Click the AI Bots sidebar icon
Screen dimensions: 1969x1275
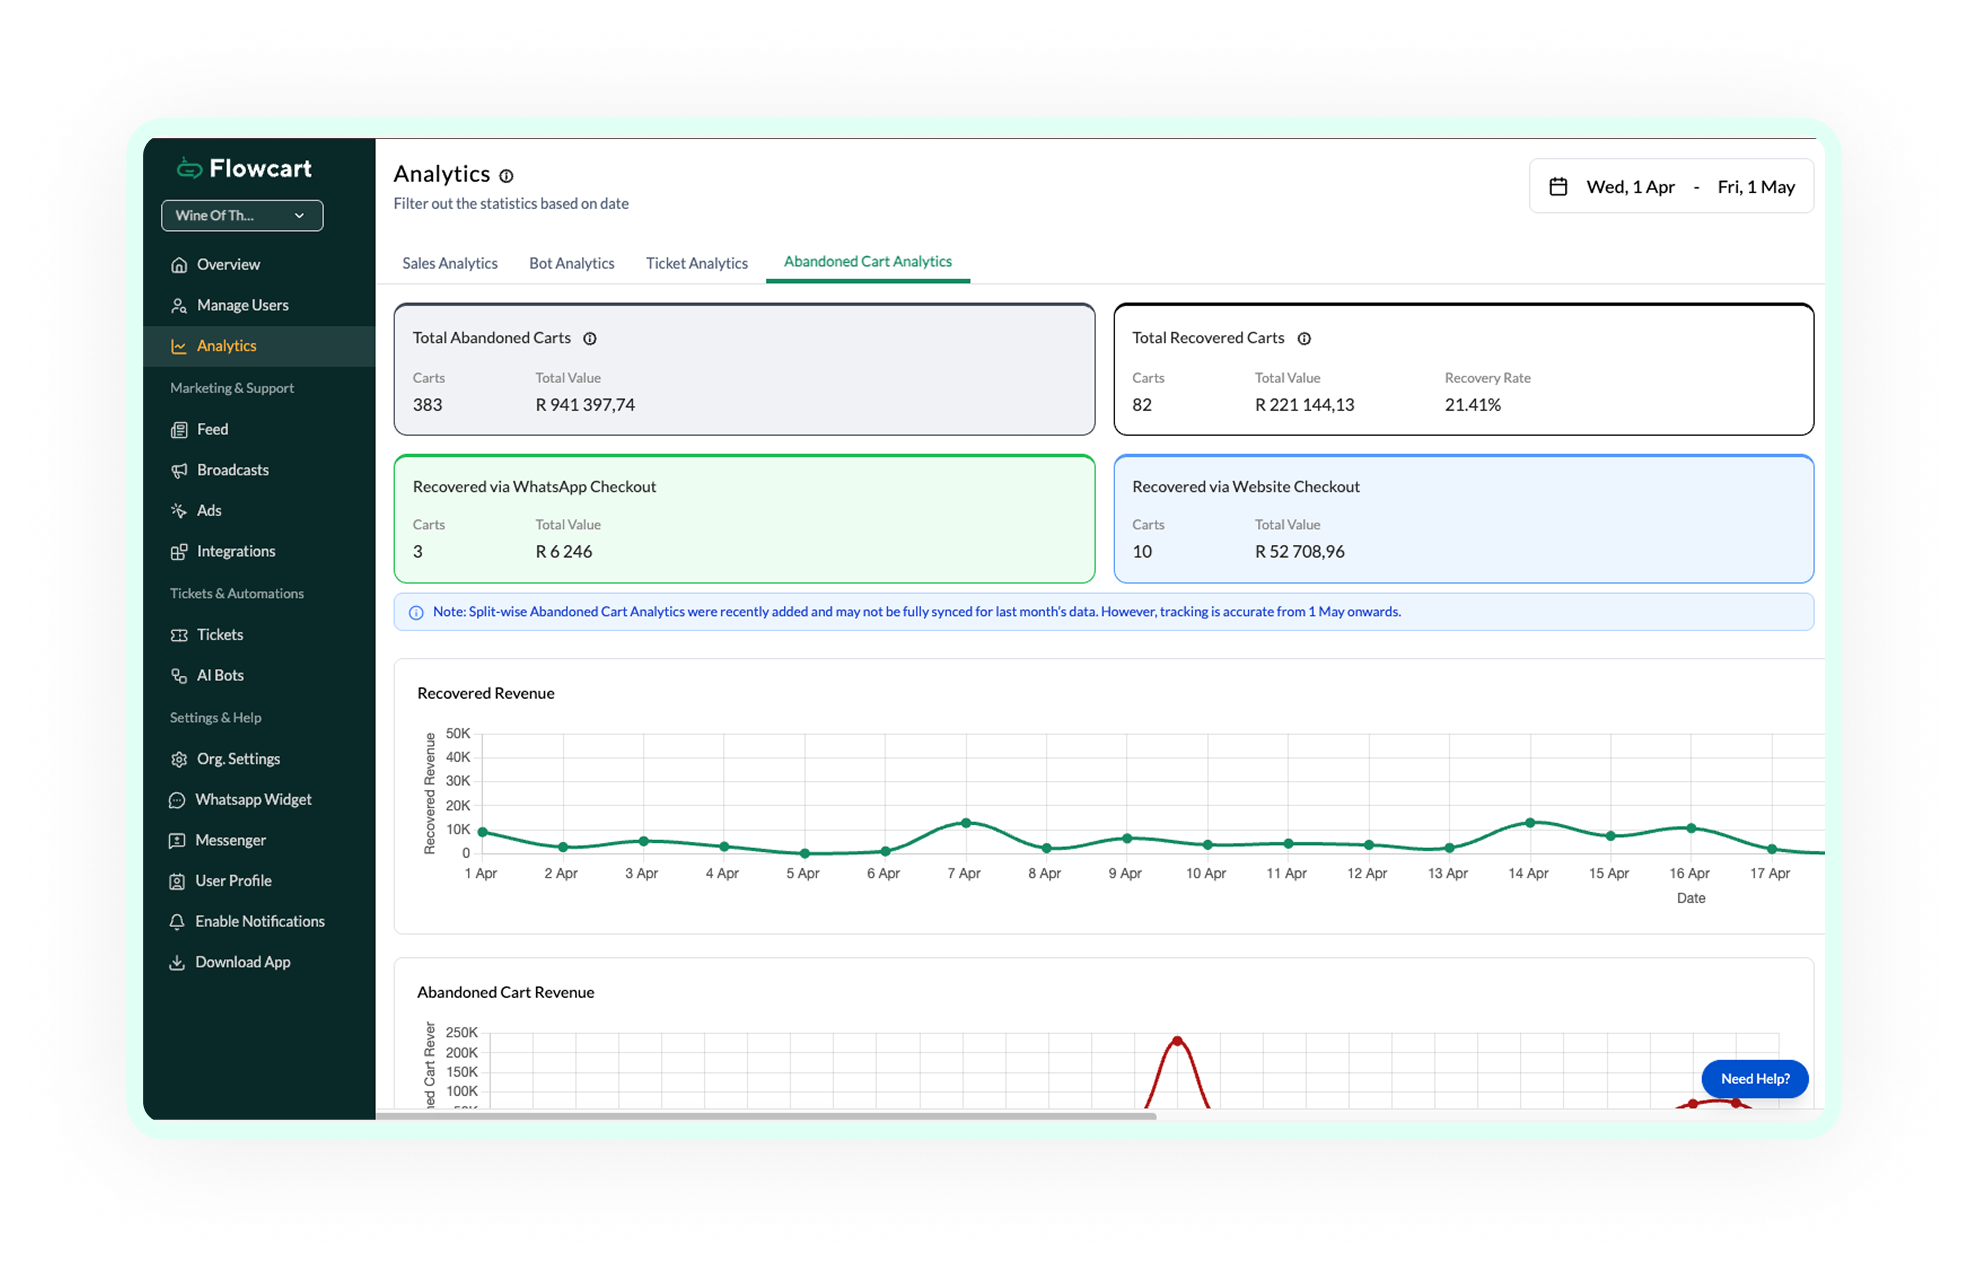pyautogui.click(x=179, y=676)
